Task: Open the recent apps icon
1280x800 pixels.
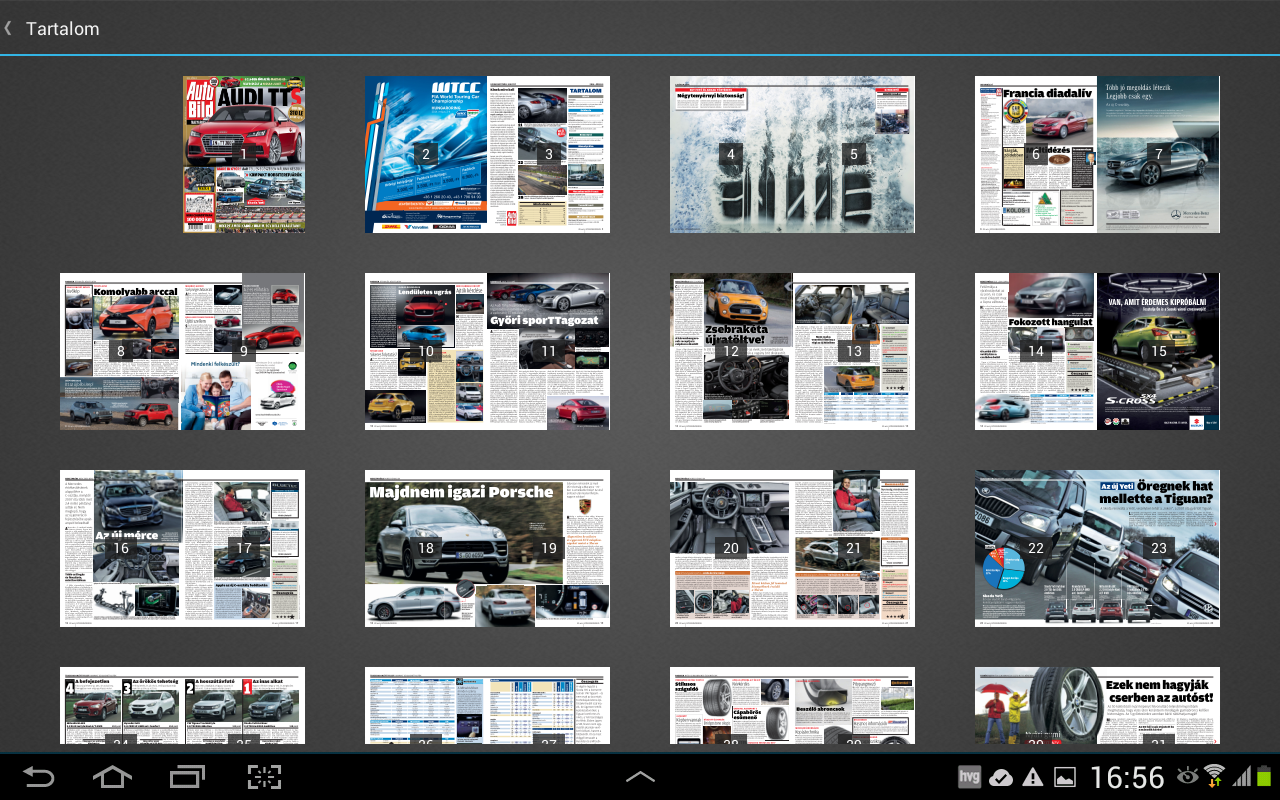Action: click(x=187, y=777)
